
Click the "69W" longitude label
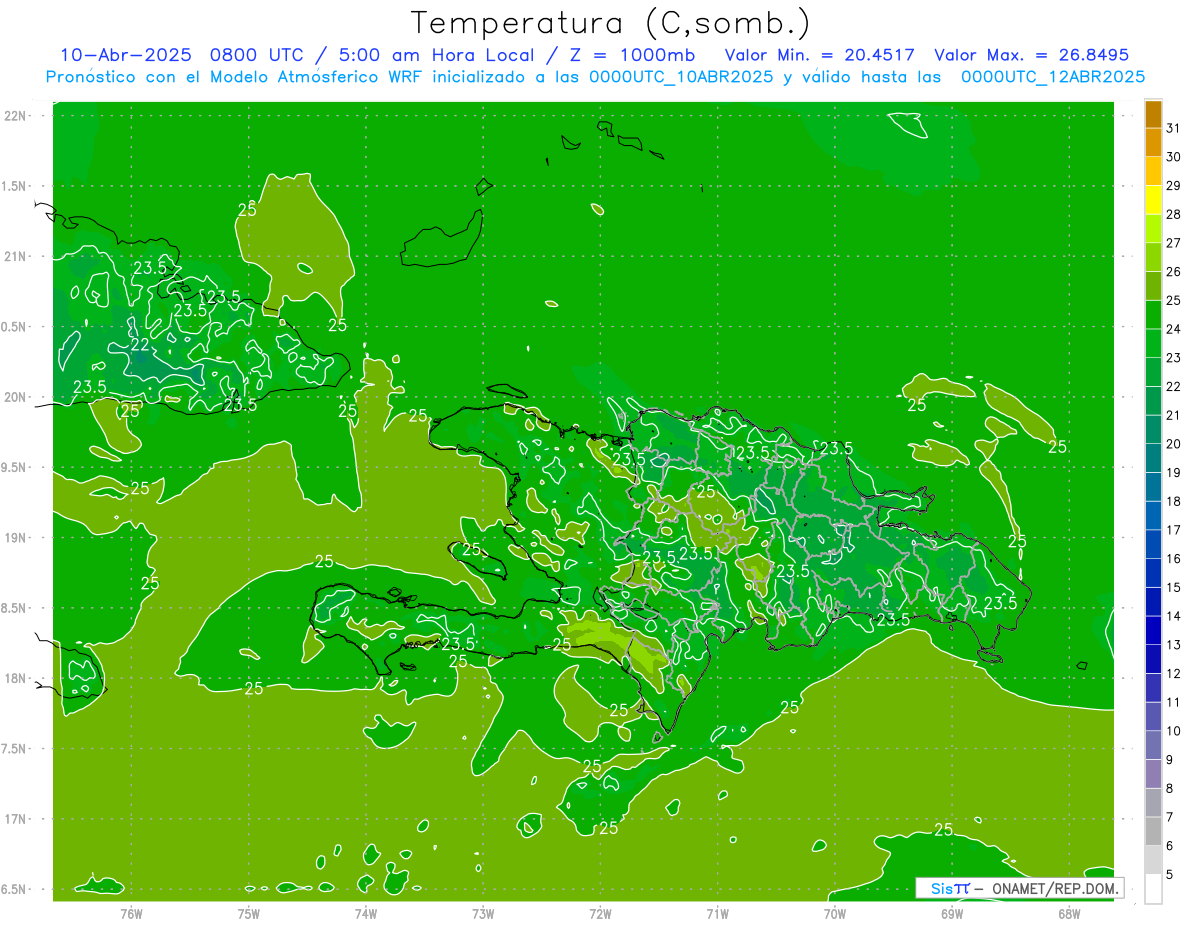coord(952,913)
